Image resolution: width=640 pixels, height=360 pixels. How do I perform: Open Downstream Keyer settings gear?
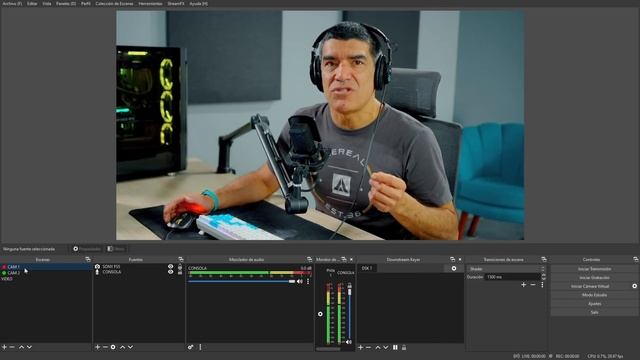tap(454, 268)
